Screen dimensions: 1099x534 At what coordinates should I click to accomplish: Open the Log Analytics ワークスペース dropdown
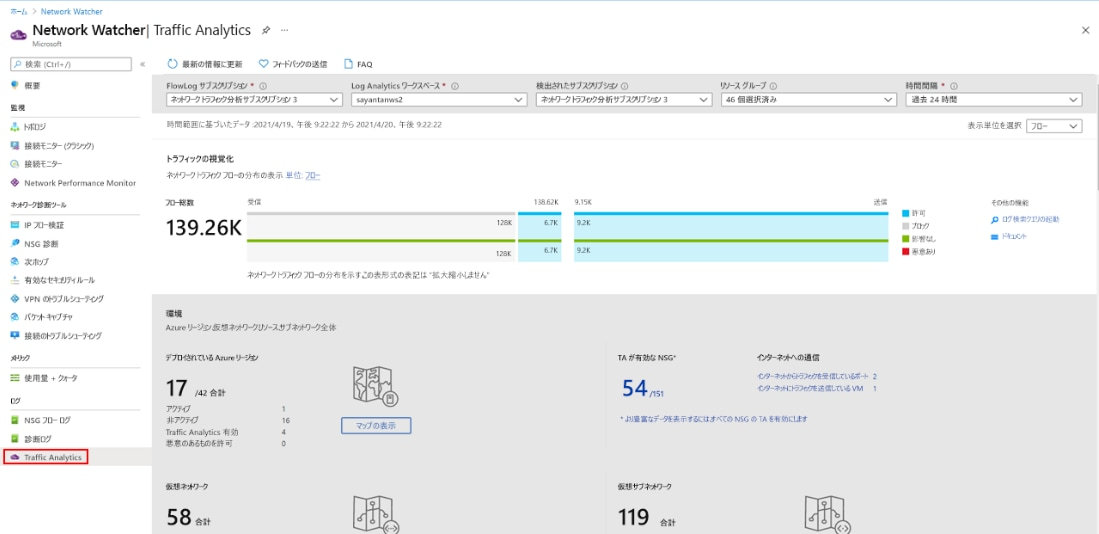[x=439, y=100]
